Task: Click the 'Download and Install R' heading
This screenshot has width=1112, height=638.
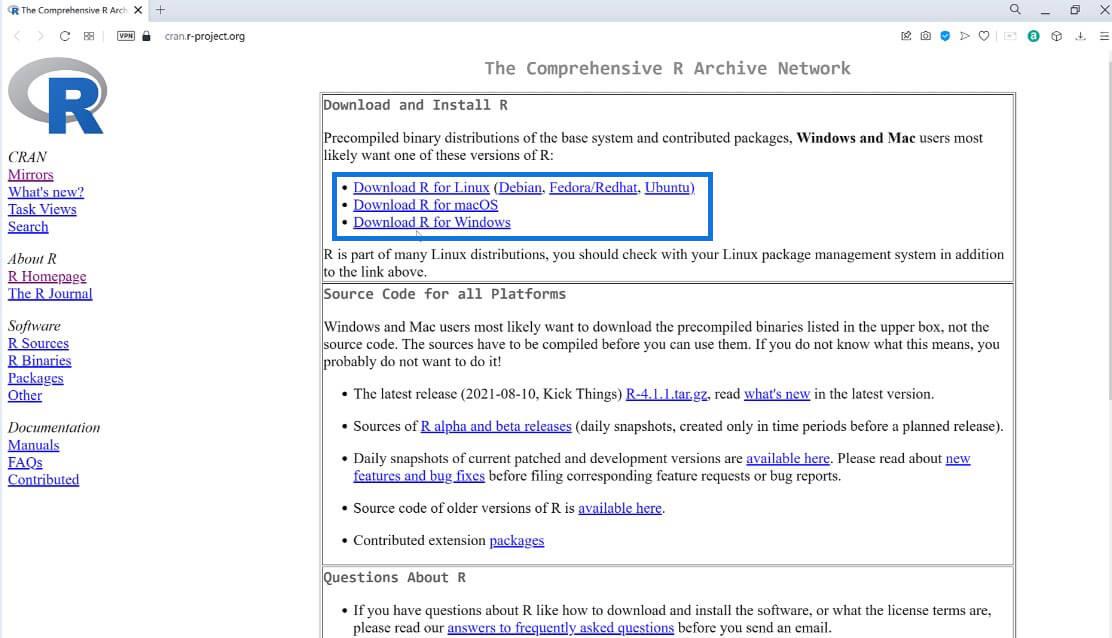Action: point(416,105)
